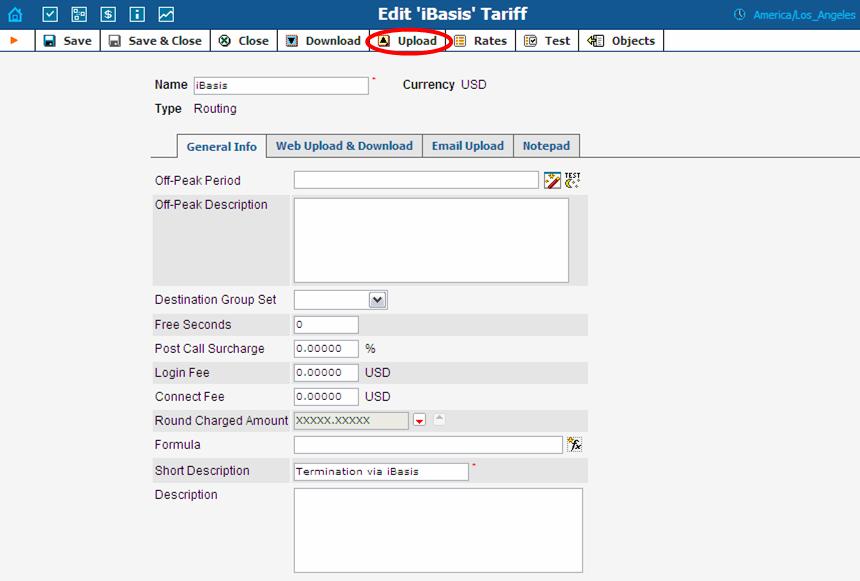Click the red down arrow for rounding
This screenshot has width=860, height=581.
pyautogui.click(x=420, y=421)
